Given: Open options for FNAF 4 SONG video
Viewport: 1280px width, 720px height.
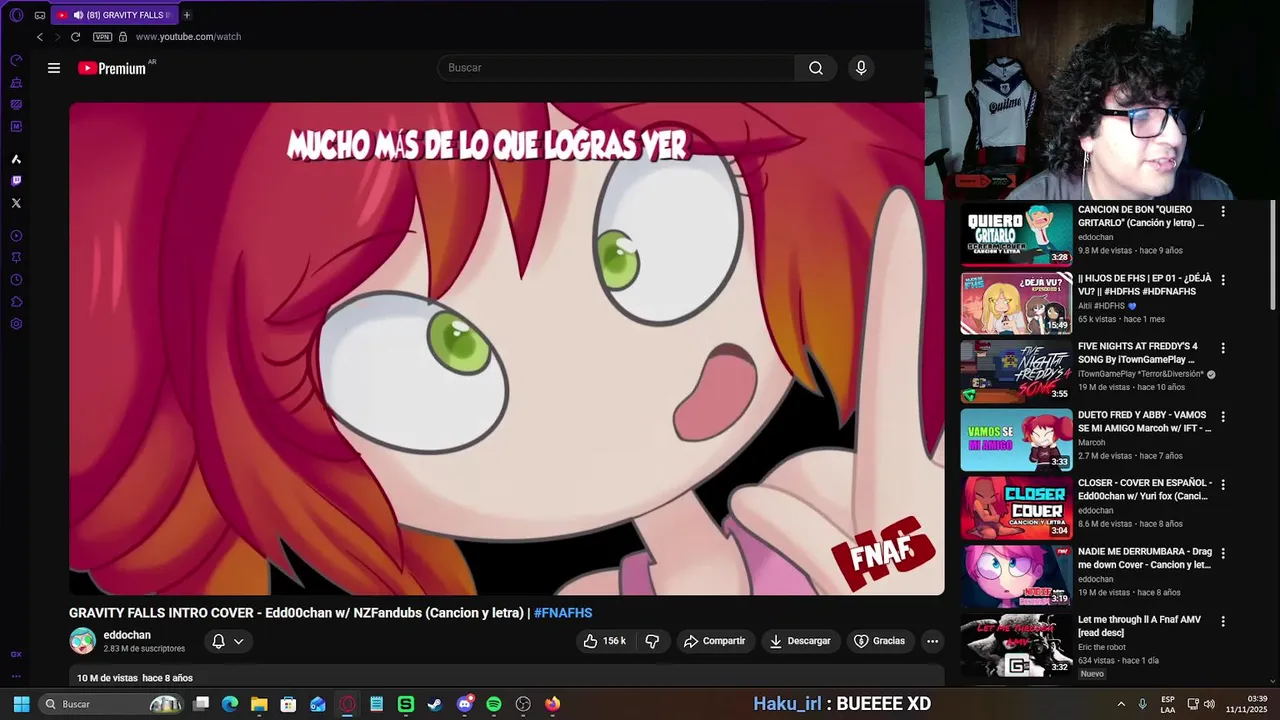Looking at the screenshot, I should pyautogui.click(x=1222, y=348).
